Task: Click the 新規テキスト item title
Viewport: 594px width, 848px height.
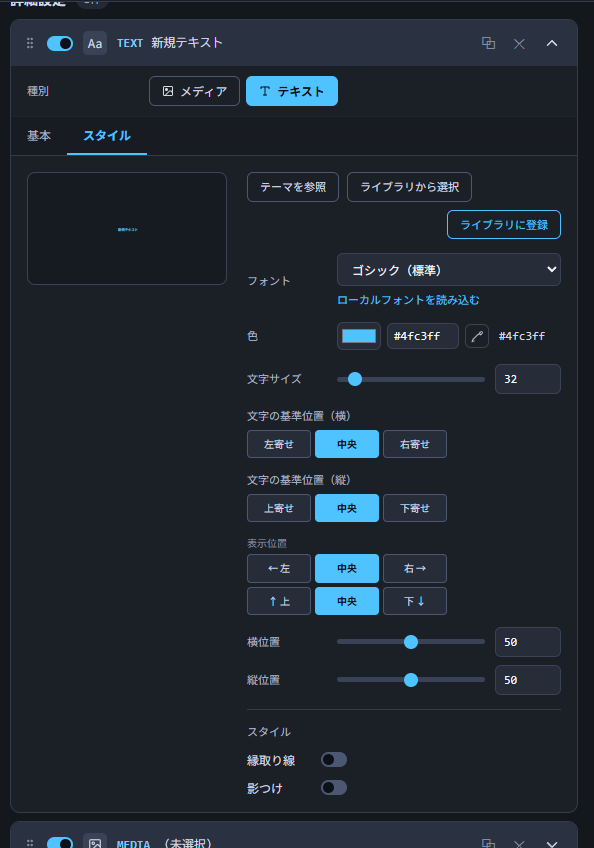Action: [187, 43]
